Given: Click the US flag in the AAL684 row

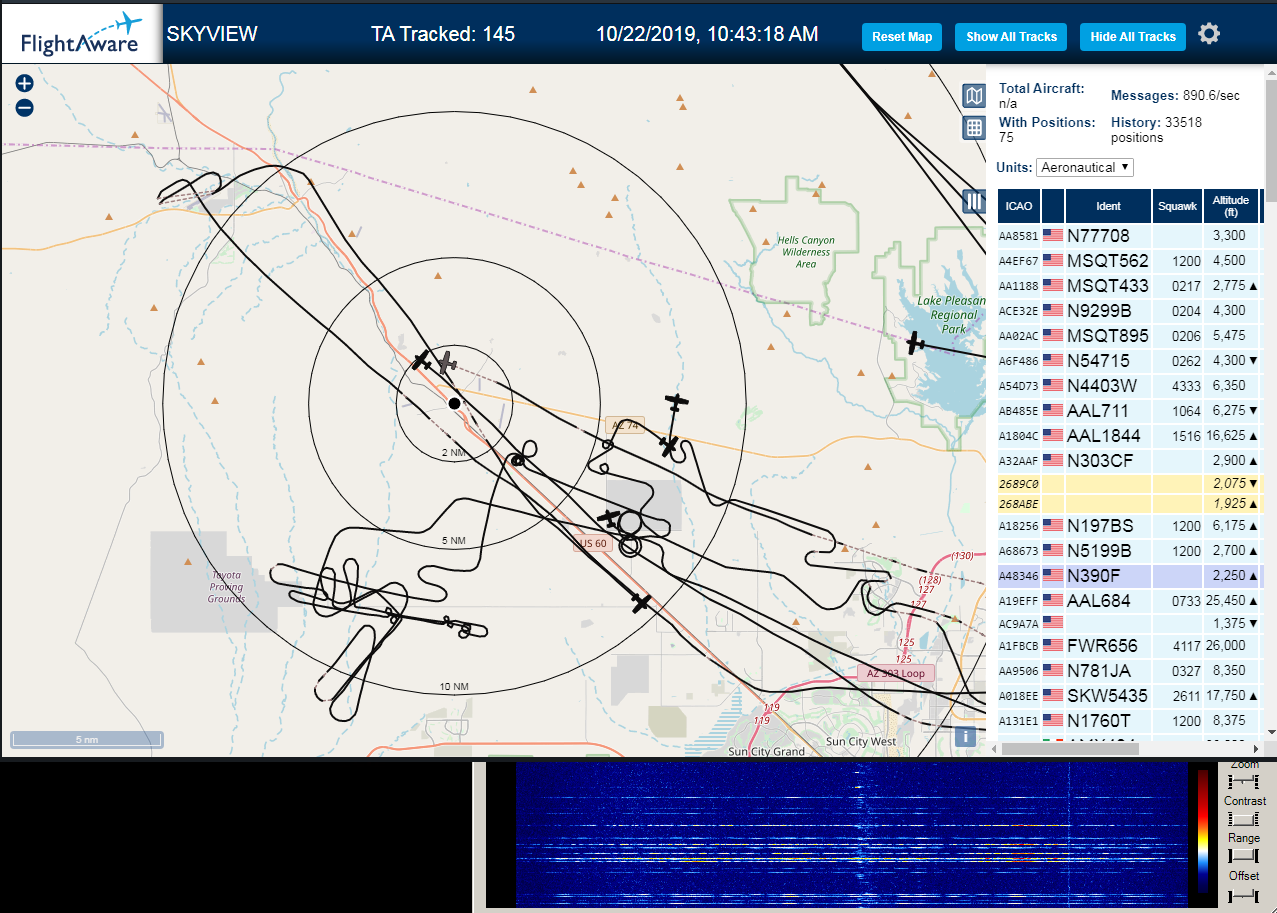Looking at the screenshot, I should coord(1052,601).
